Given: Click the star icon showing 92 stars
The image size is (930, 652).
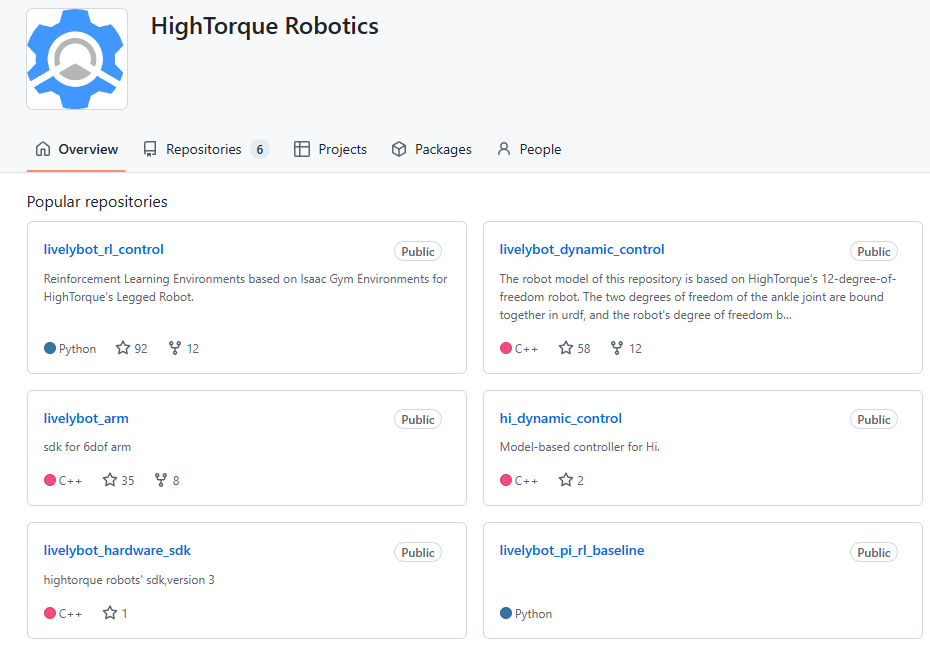Looking at the screenshot, I should click(x=123, y=348).
